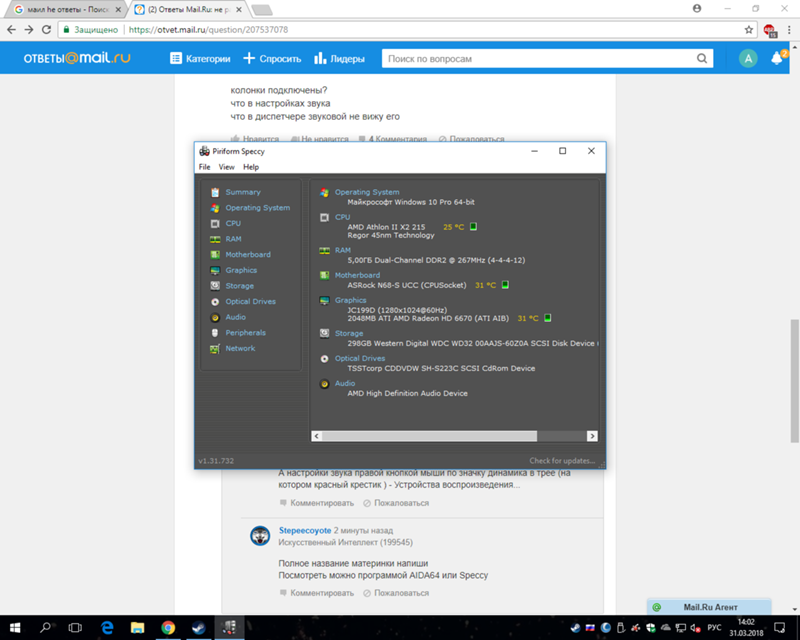Click the Категории menu on Mail.ru
Screen dimensions: 800x640
point(200,59)
